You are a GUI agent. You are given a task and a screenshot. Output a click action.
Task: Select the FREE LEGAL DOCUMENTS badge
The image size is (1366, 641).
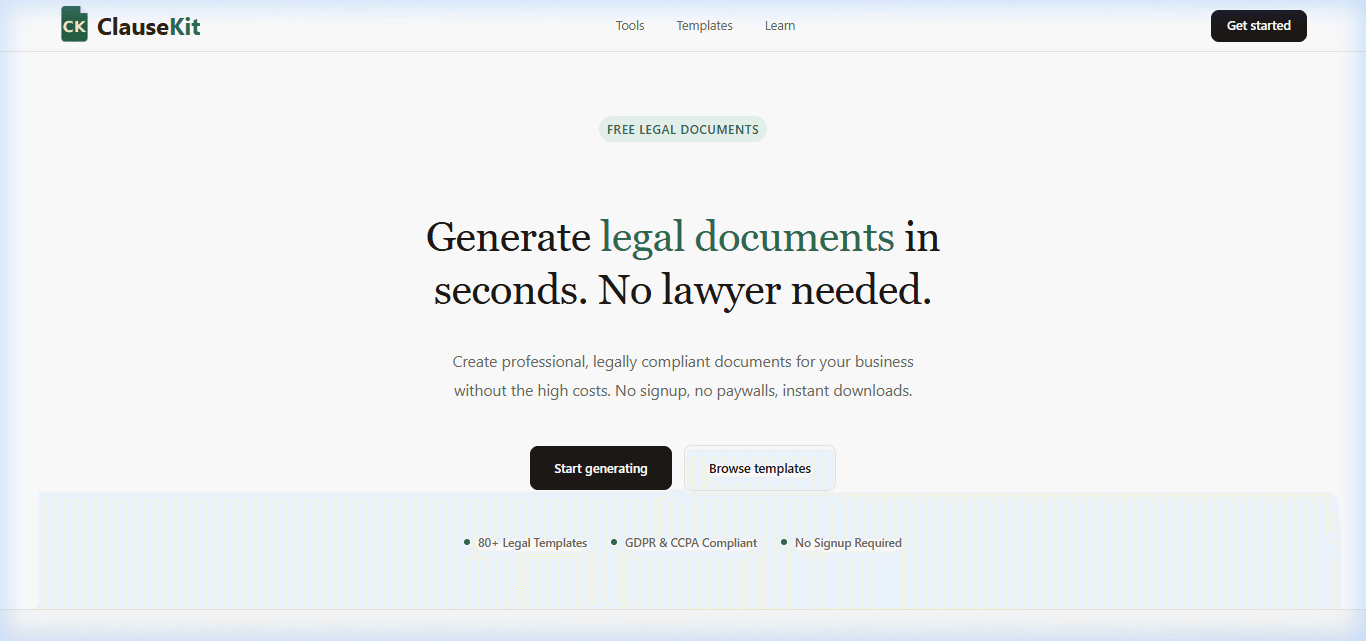[683, 129]
